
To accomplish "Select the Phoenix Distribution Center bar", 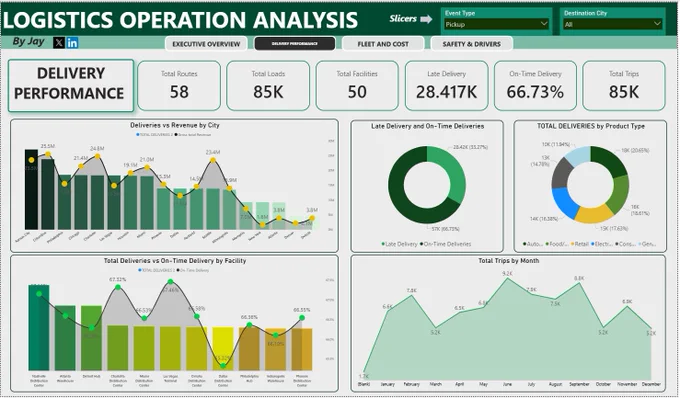I will click(x=302, y=349).
